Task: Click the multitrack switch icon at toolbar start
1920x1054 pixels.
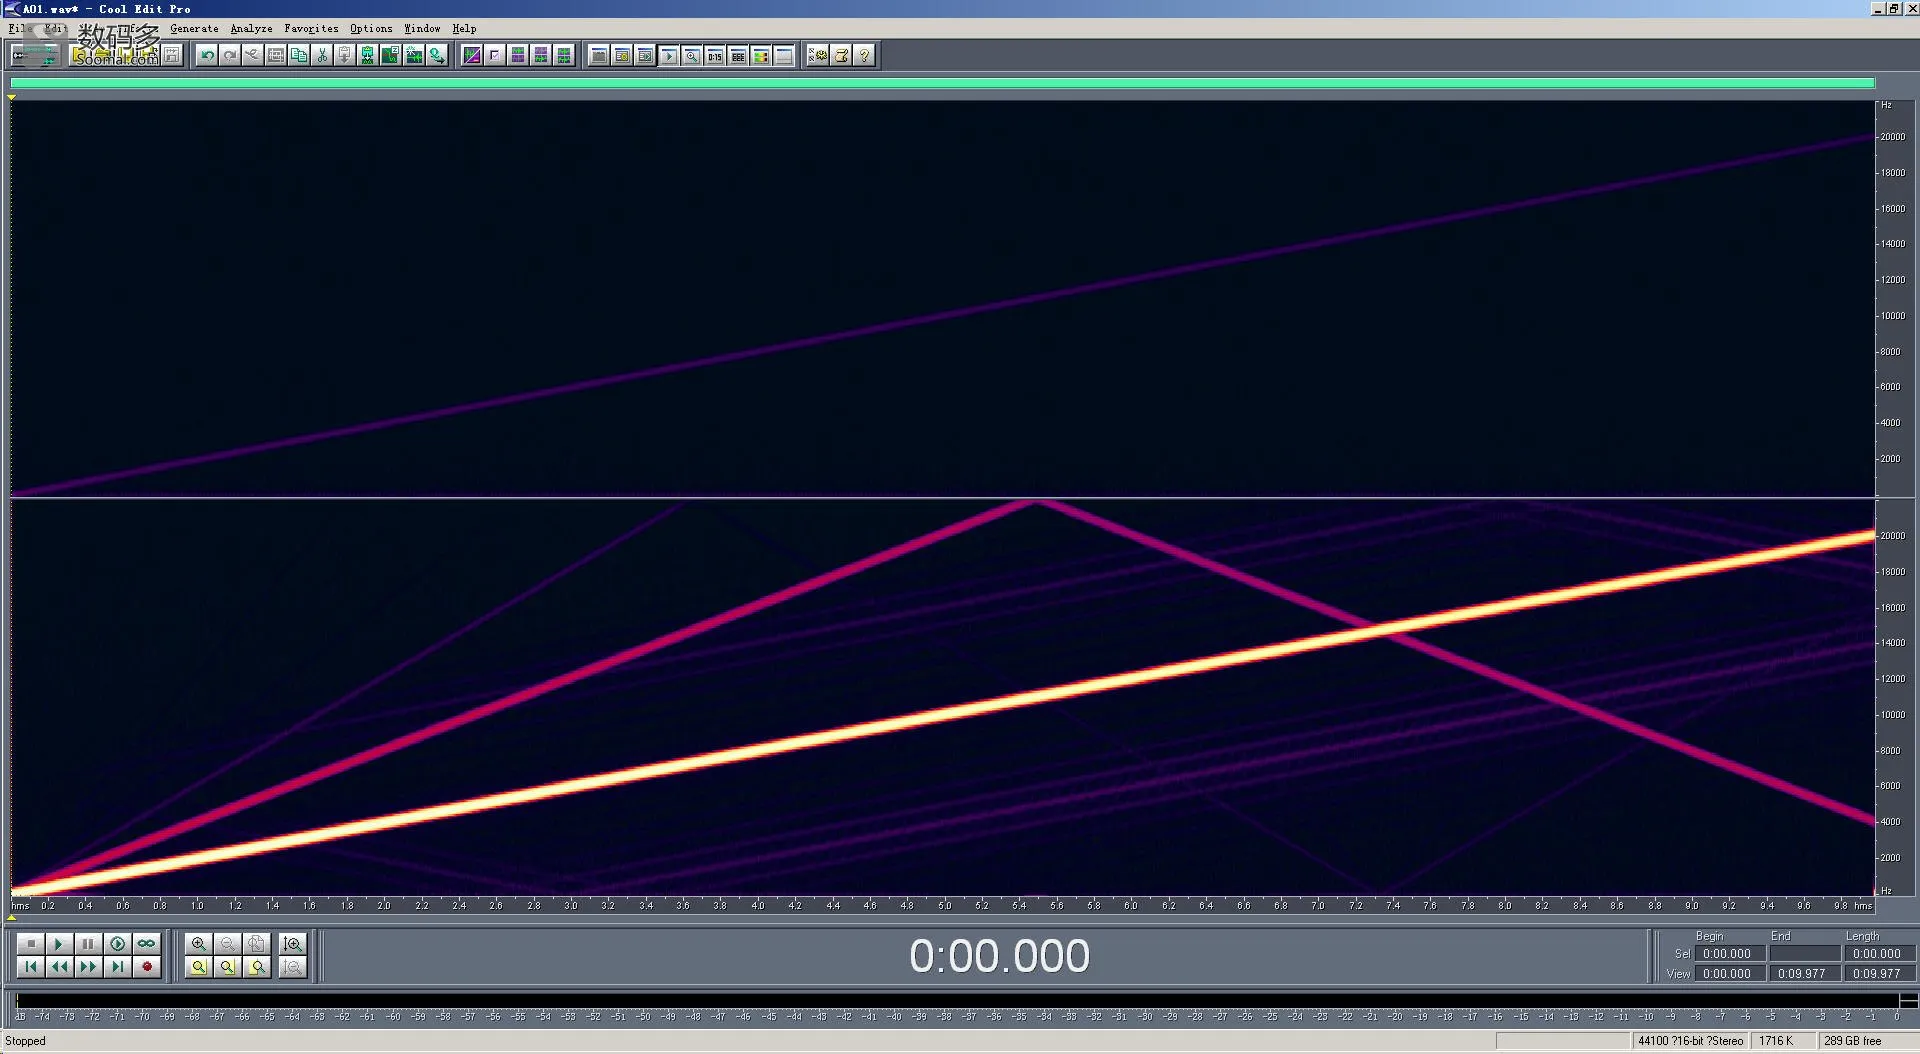Action: pyautogui.click(x=35, y=56)
